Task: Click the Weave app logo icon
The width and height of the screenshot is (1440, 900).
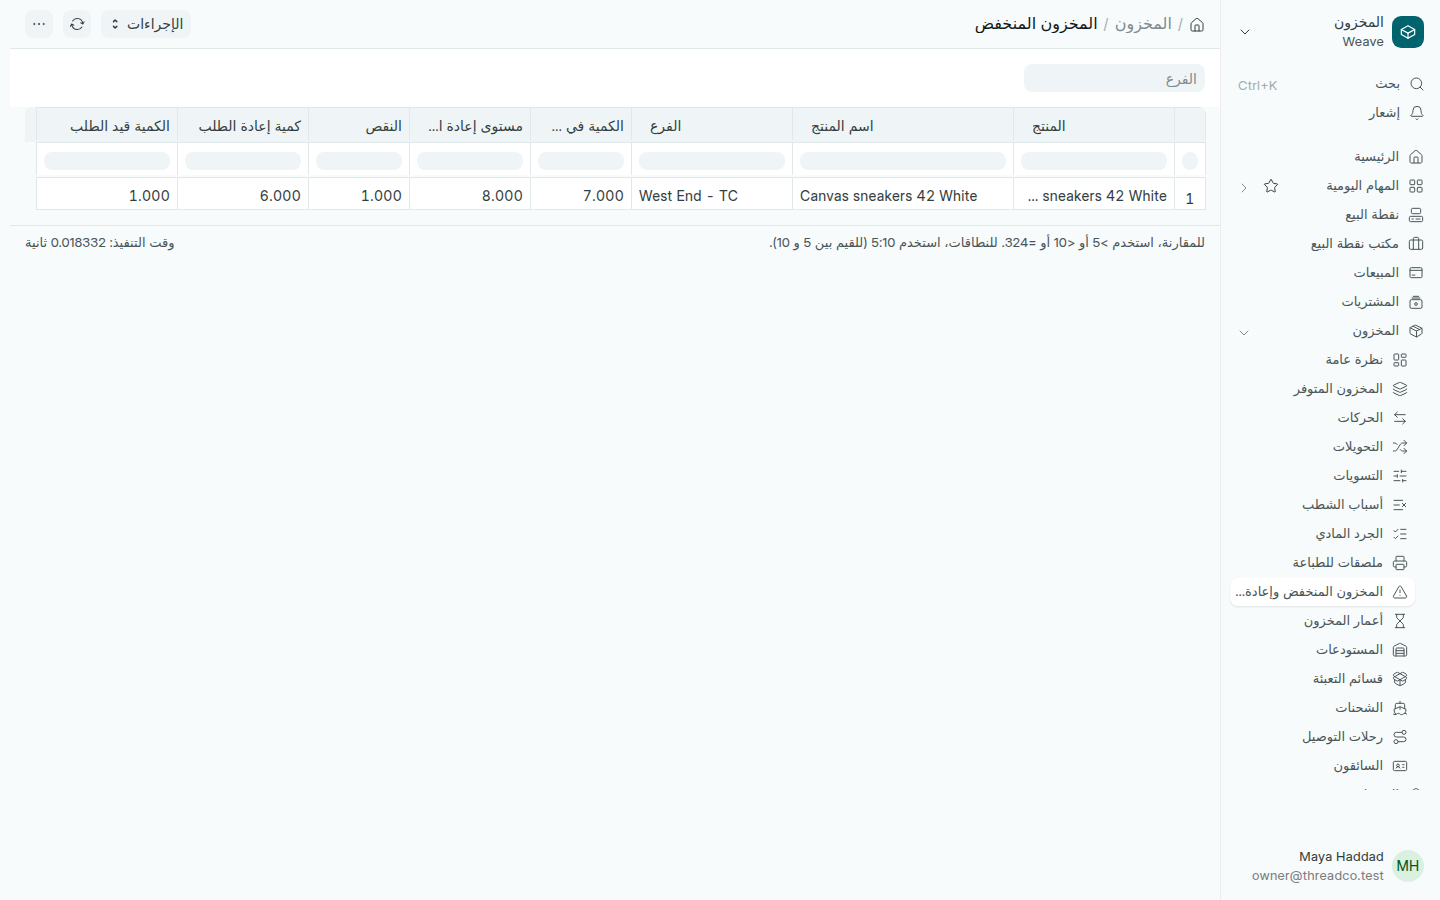Action: [1408, 32]
